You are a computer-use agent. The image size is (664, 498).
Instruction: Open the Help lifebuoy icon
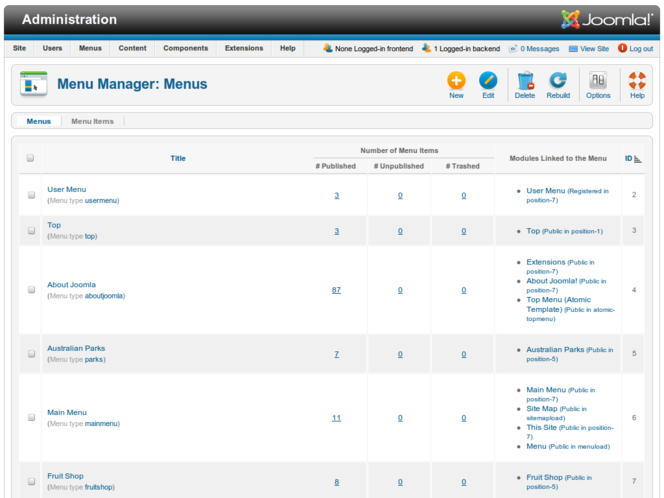tap(637, 84)
